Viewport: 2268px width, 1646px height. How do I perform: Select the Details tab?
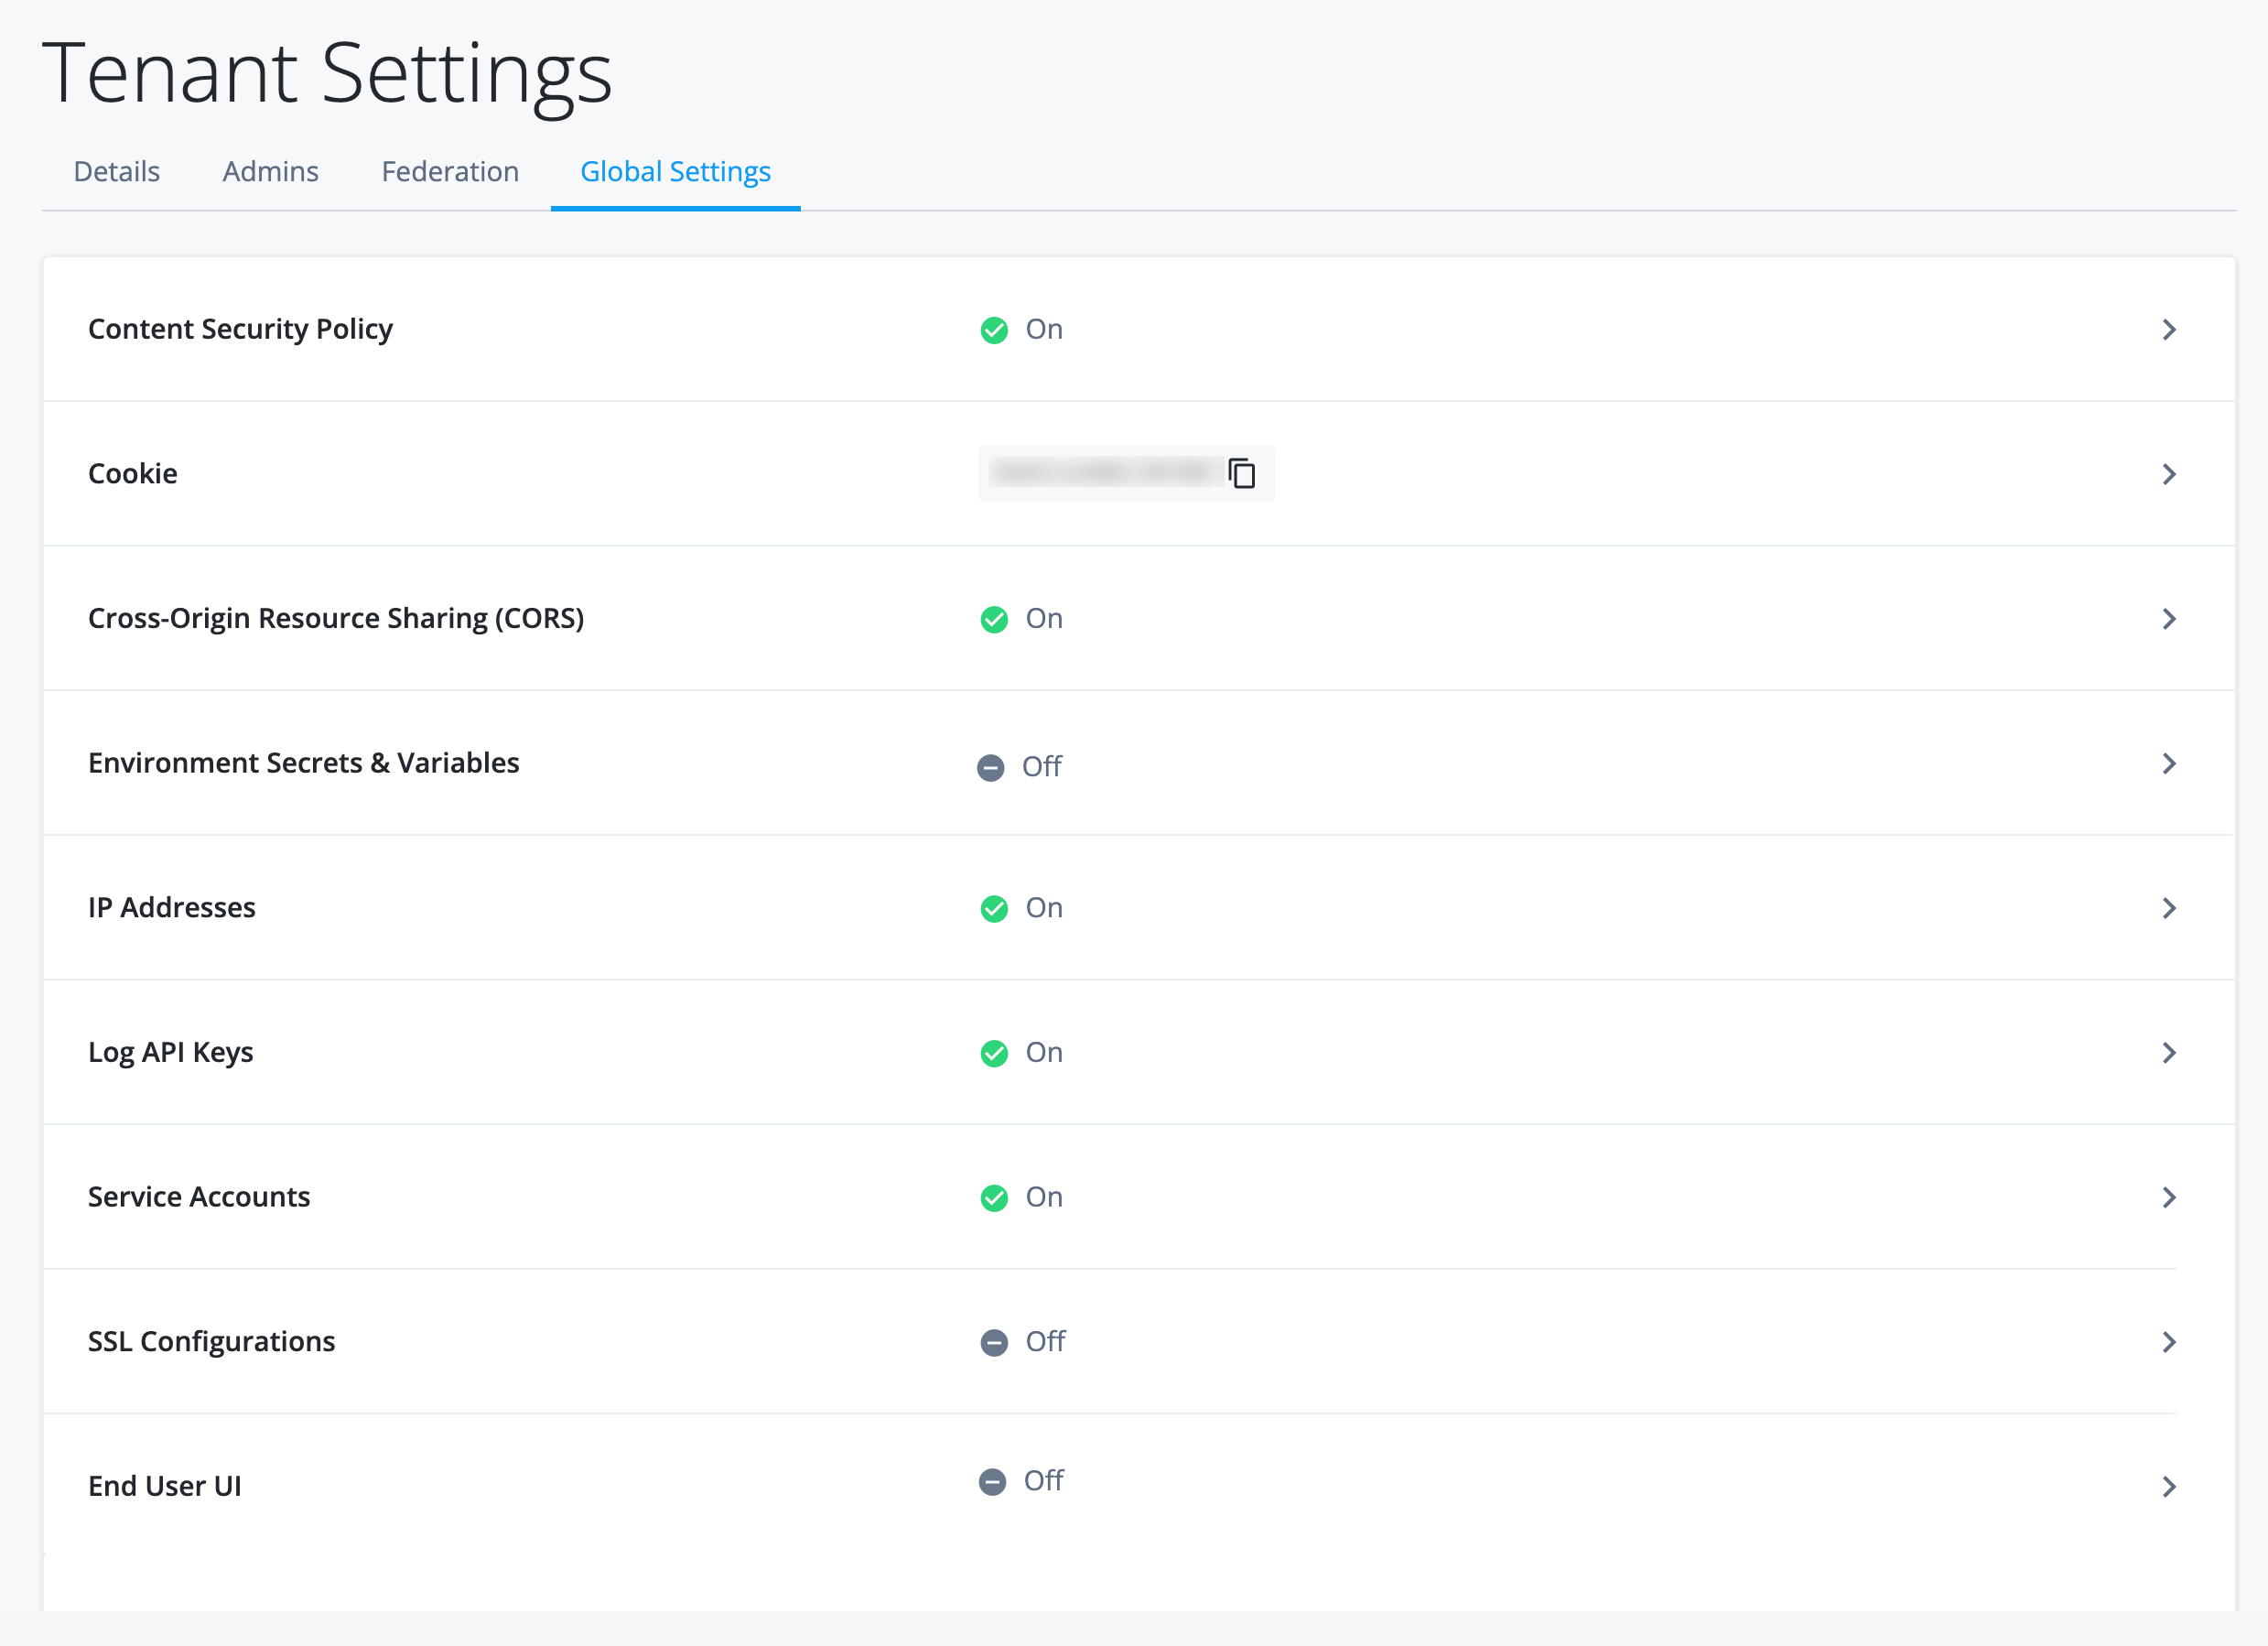pos(116,171)
